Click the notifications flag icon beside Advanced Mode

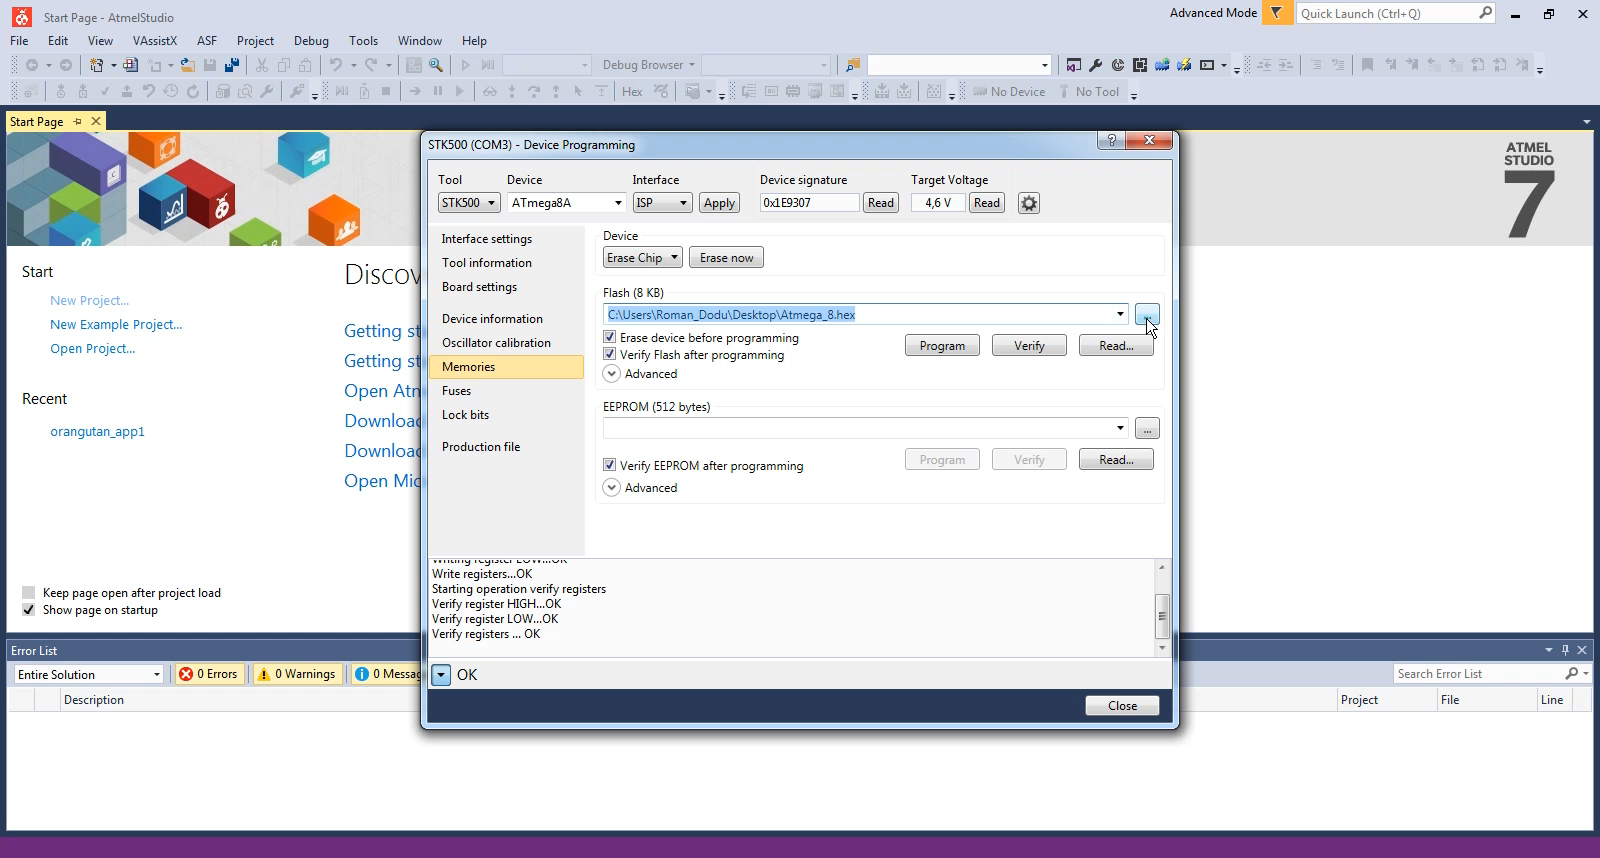click(x=1276, y=13)
